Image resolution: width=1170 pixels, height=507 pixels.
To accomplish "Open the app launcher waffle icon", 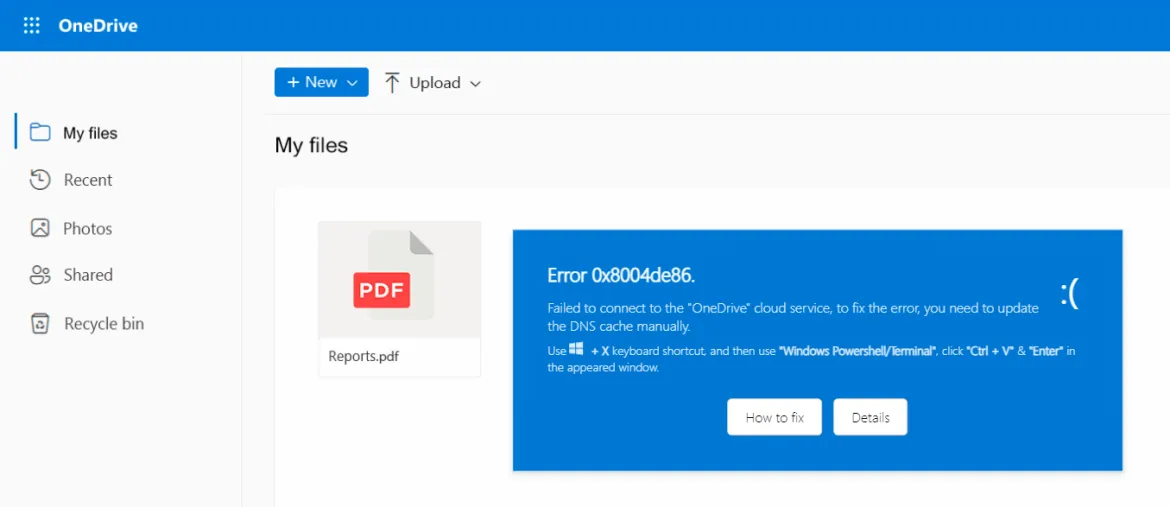I will click(31, 25).
